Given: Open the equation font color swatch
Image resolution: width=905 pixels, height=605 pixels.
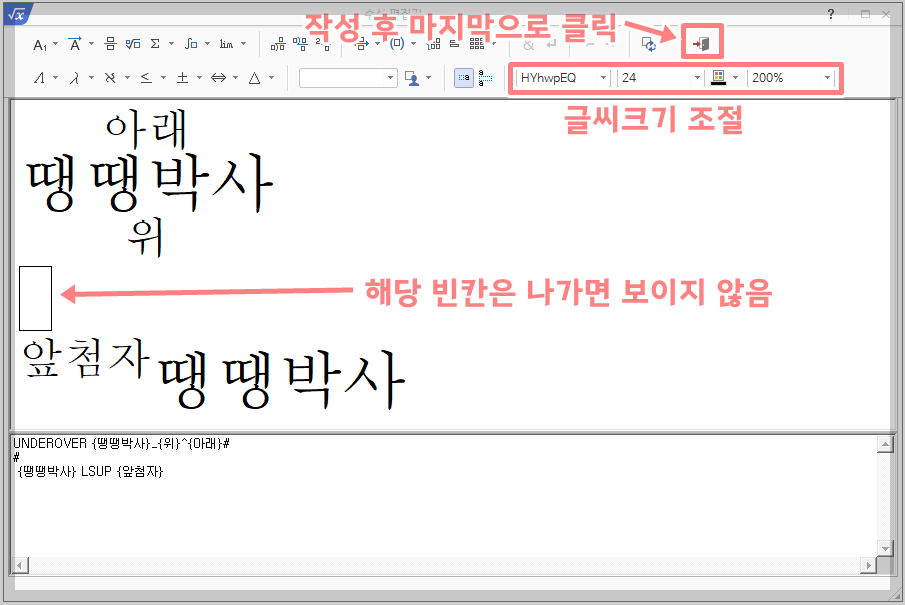Looking at the screenshot, I should (x=720, y=77).
